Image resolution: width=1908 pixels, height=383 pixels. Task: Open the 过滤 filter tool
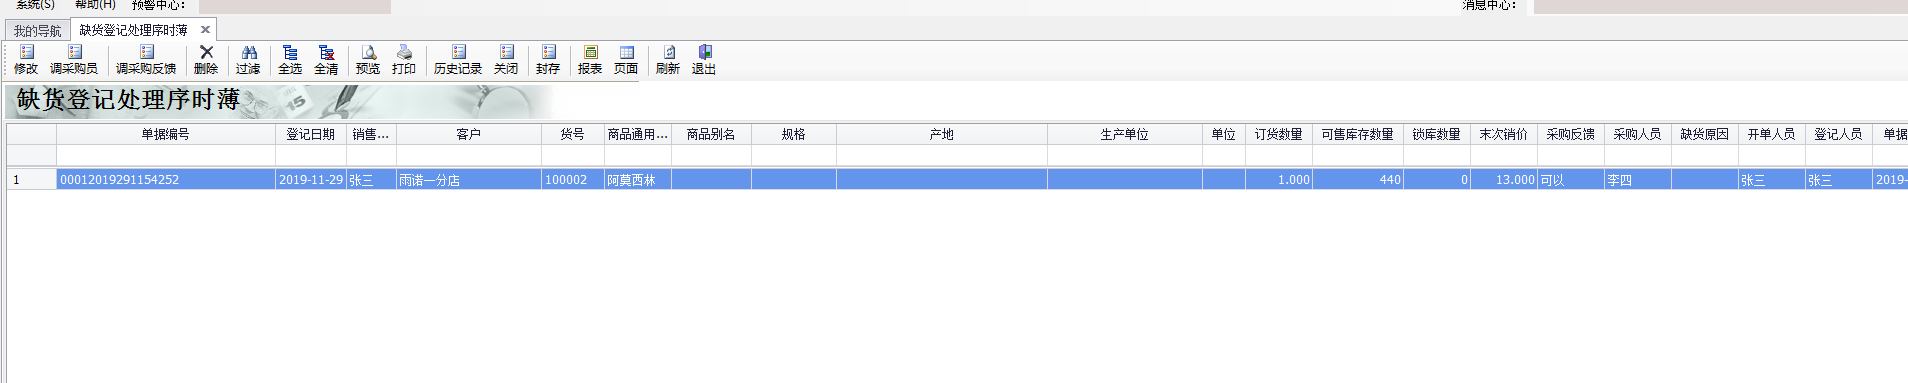248,60
